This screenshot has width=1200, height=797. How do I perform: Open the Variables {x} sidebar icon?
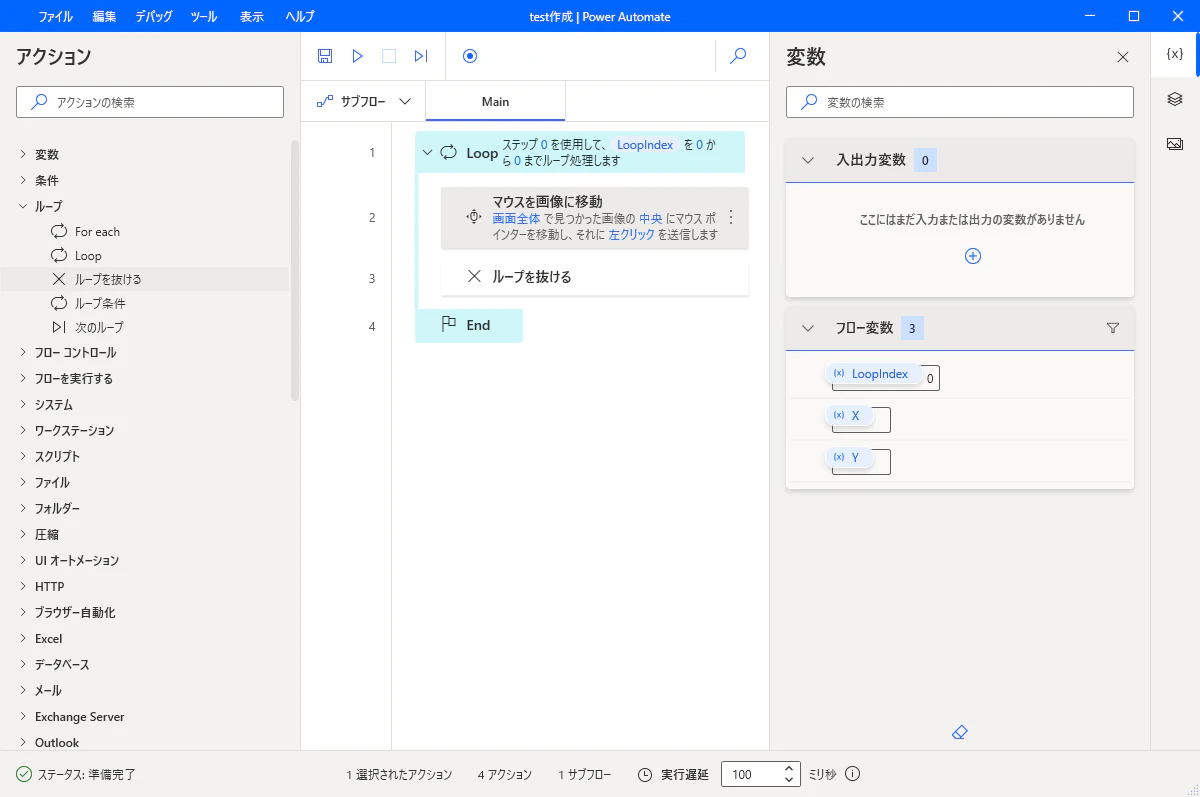[x=1175, y=54]
